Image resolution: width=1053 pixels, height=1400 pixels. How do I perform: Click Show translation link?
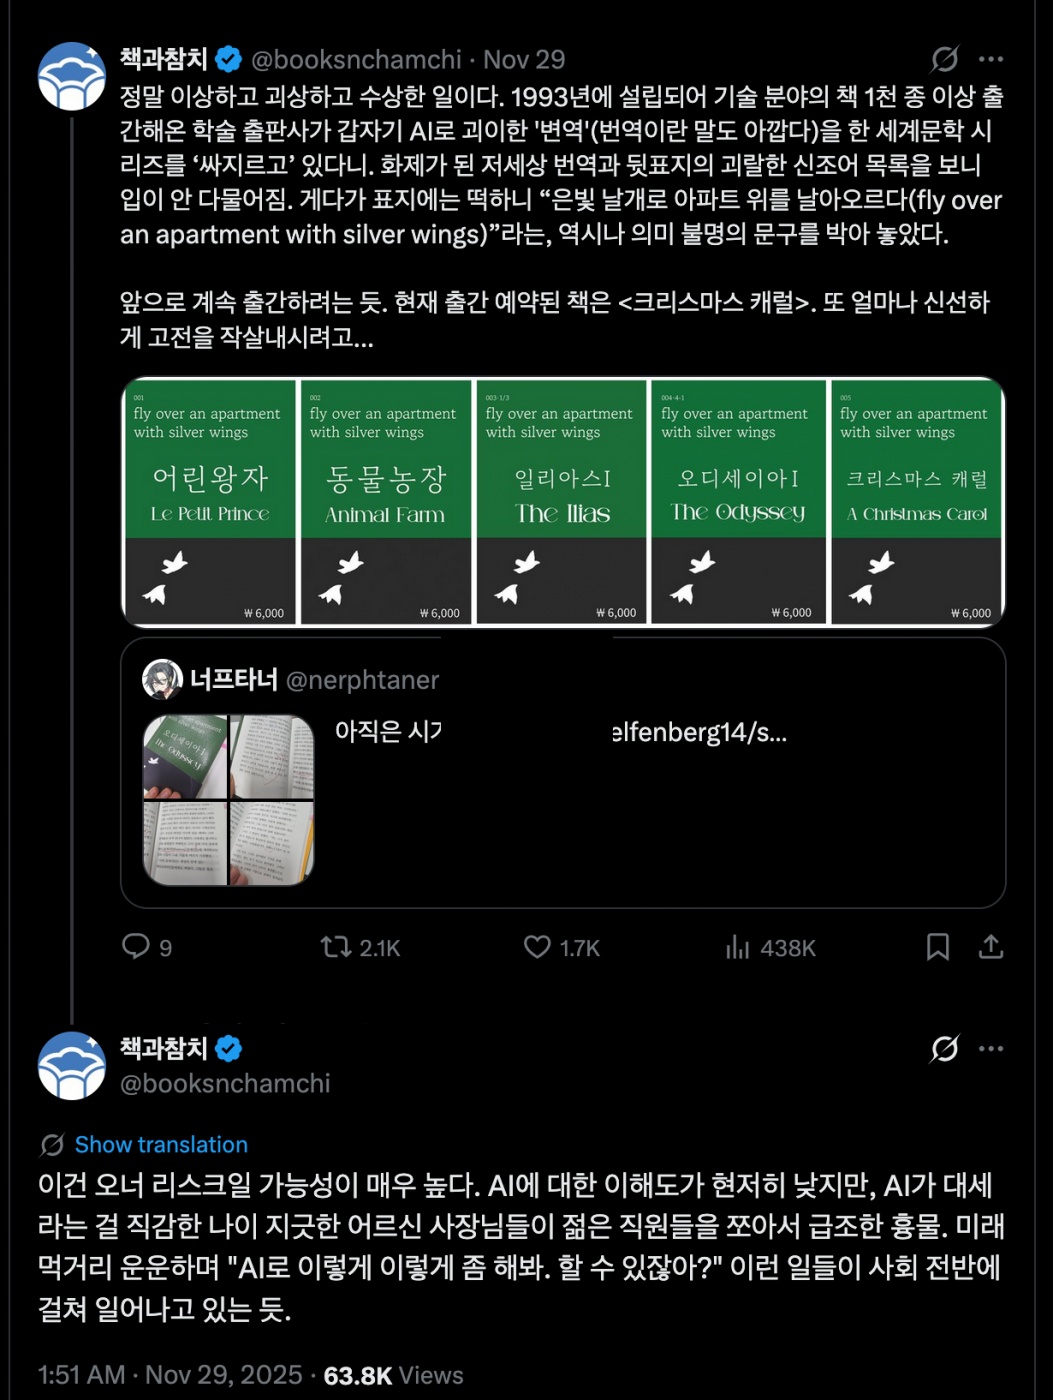click(x=161, y=1145)
